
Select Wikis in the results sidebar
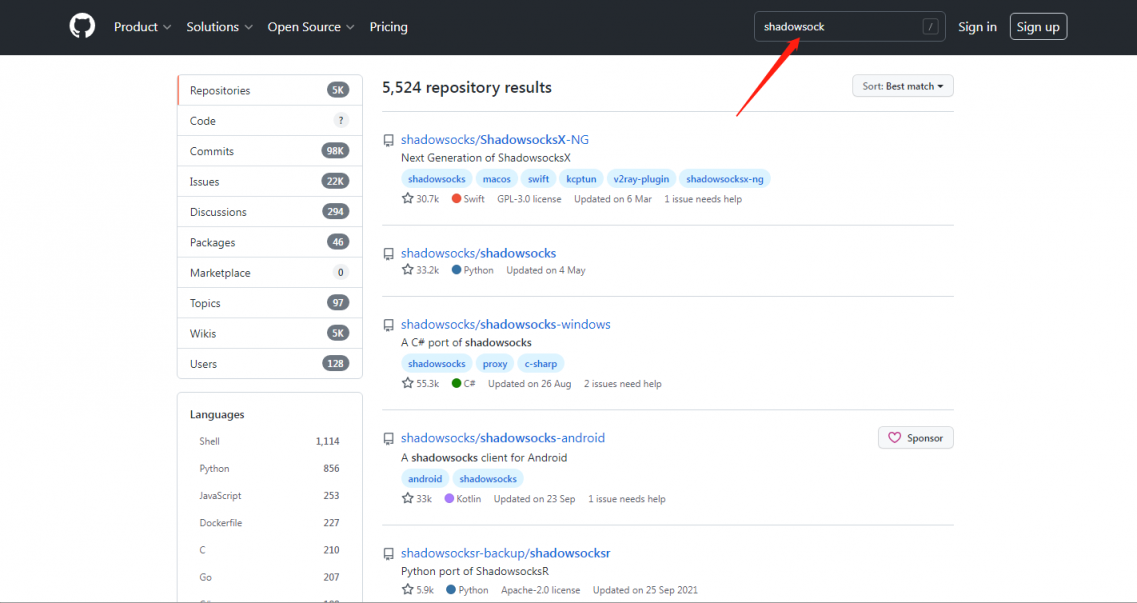[270, 334]
